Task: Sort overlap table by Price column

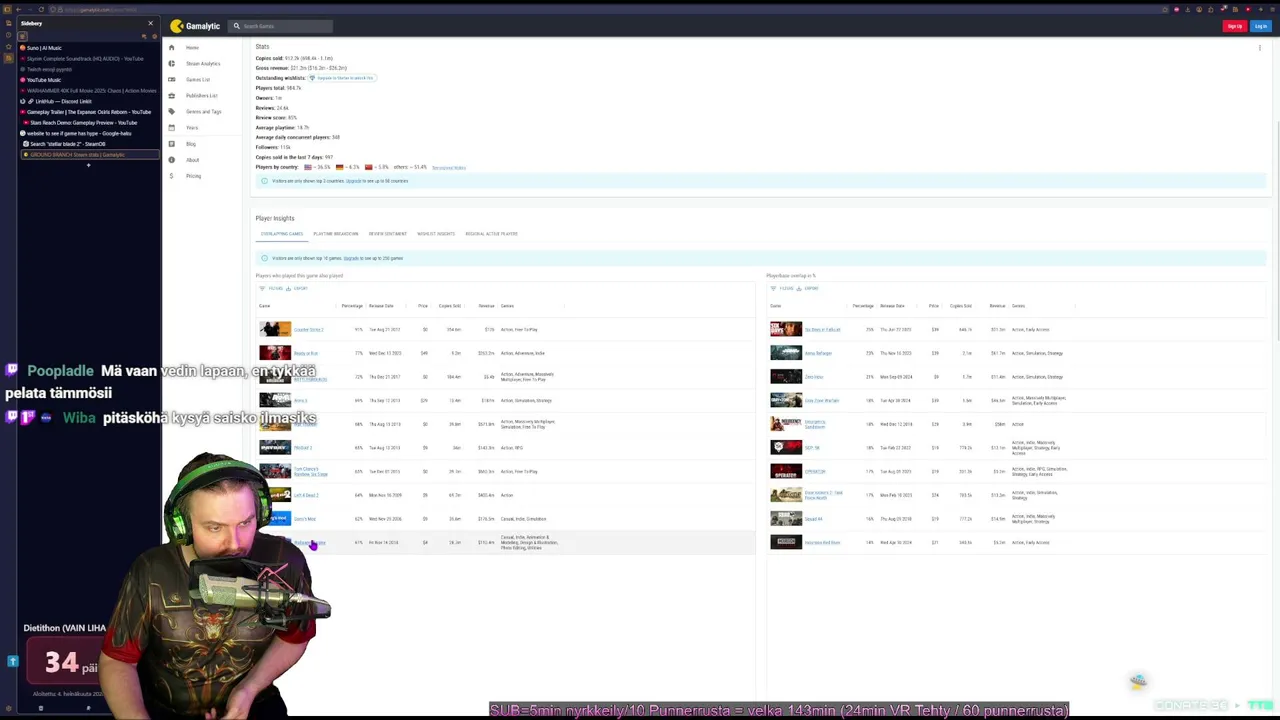Action: 934,306
